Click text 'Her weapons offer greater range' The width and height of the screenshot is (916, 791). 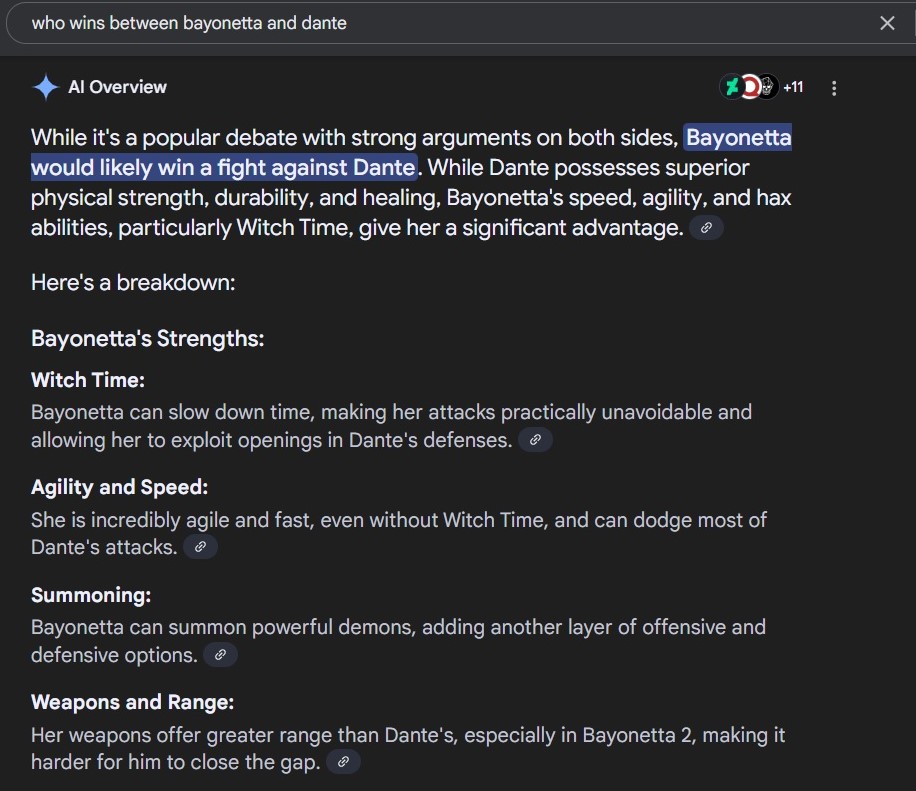tap(181, 735)
